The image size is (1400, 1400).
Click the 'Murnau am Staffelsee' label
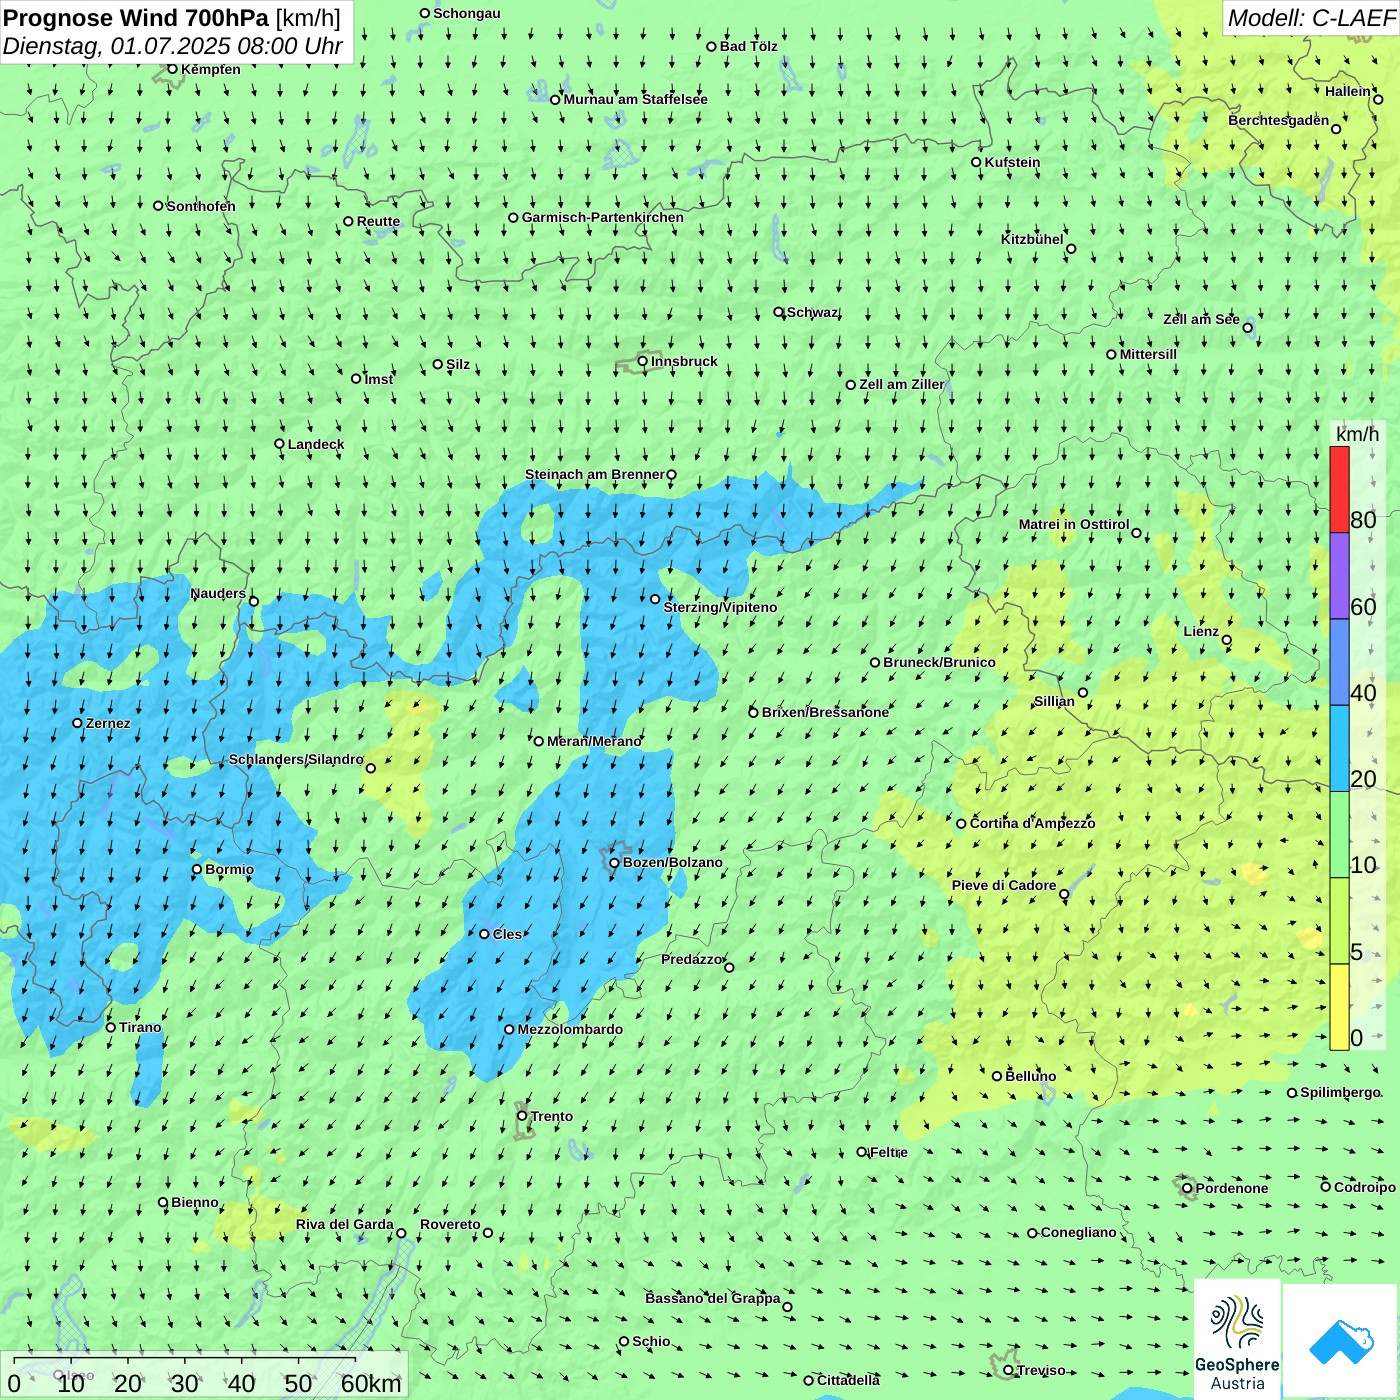click(x=636, y=99)
